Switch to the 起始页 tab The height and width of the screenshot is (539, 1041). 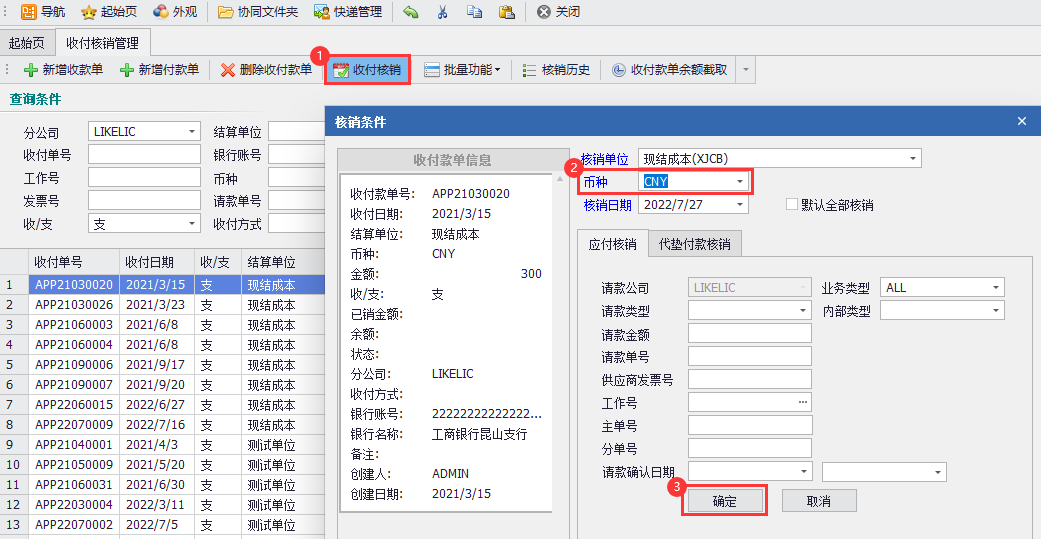(x=26, y=42)
